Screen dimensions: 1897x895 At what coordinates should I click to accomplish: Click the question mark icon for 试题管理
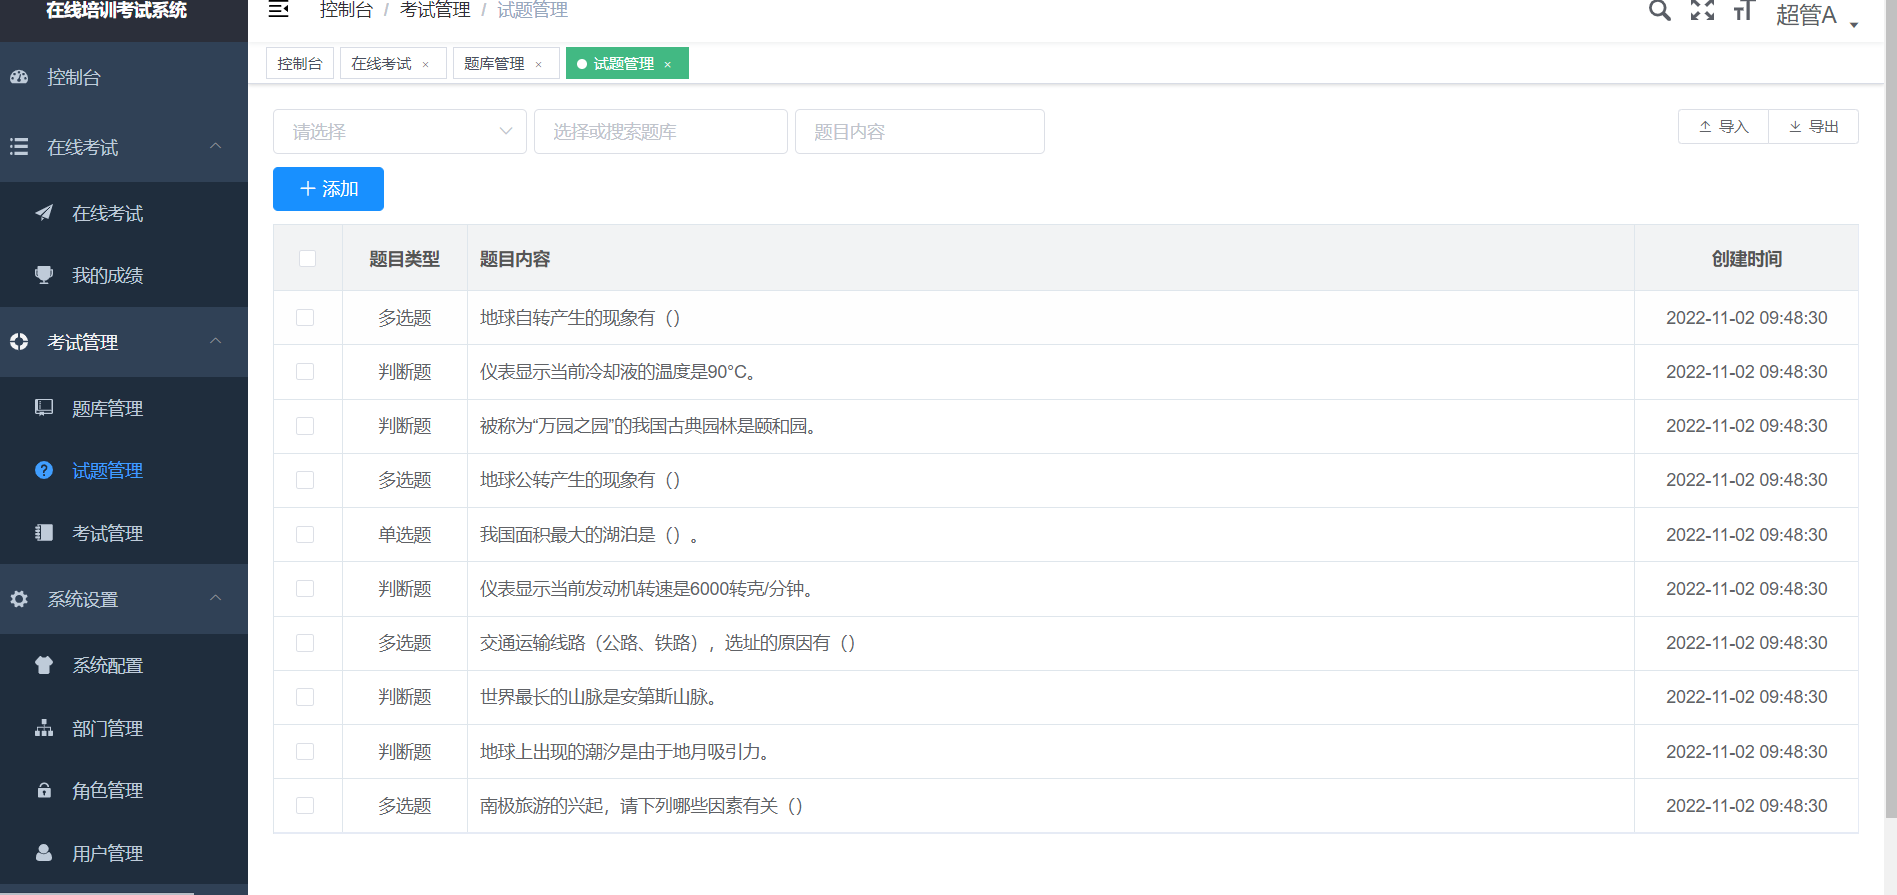pos(44,470)
